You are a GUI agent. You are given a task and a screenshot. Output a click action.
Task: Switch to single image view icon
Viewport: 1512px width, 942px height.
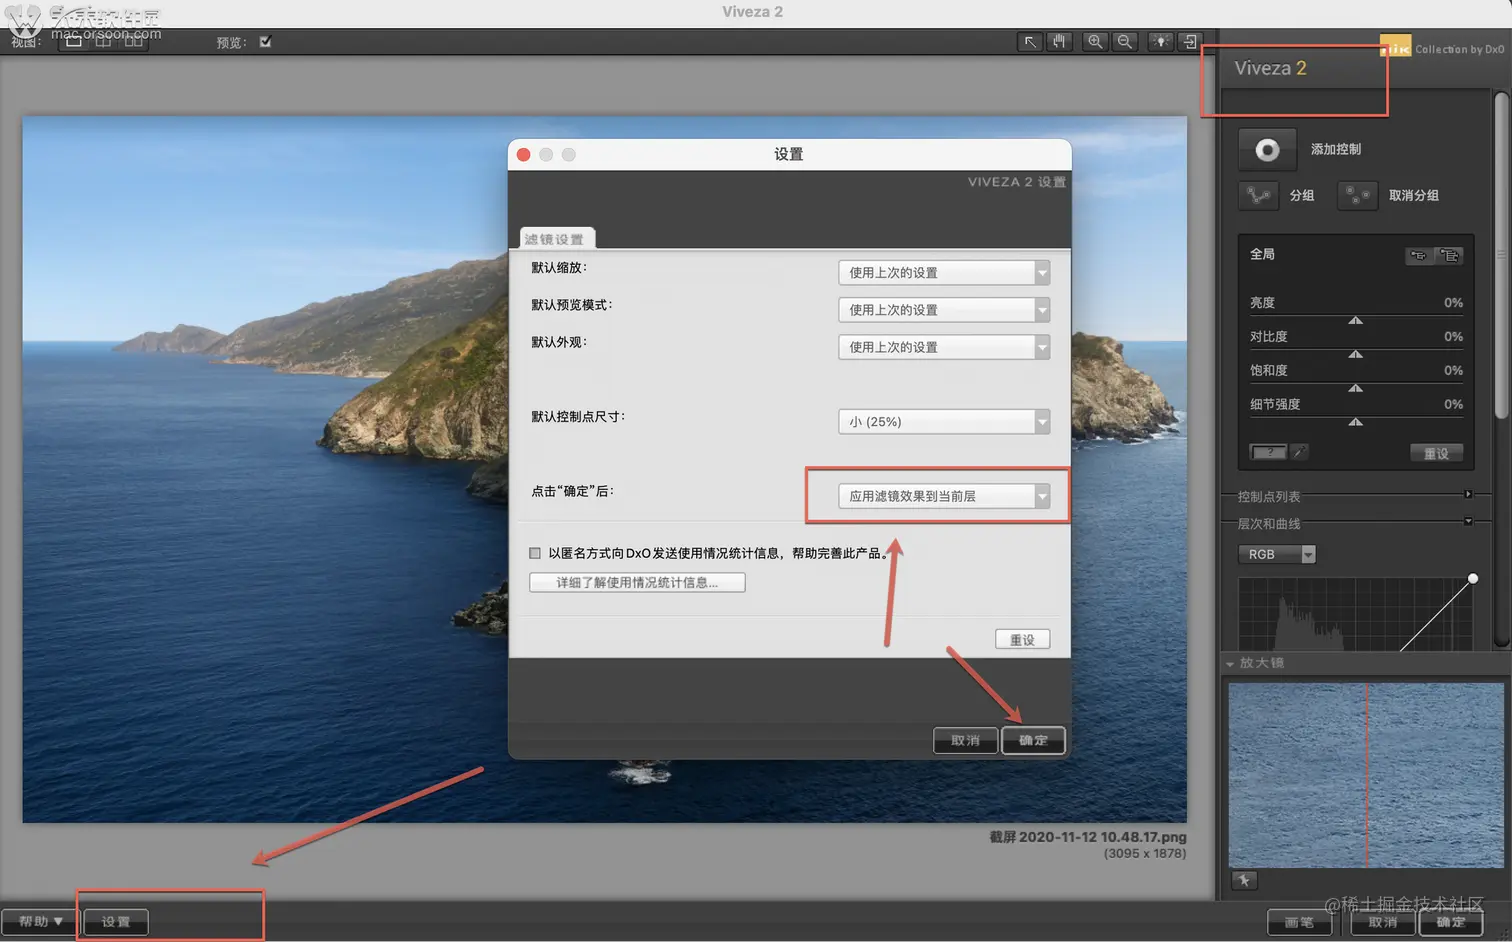pos(74,42)
